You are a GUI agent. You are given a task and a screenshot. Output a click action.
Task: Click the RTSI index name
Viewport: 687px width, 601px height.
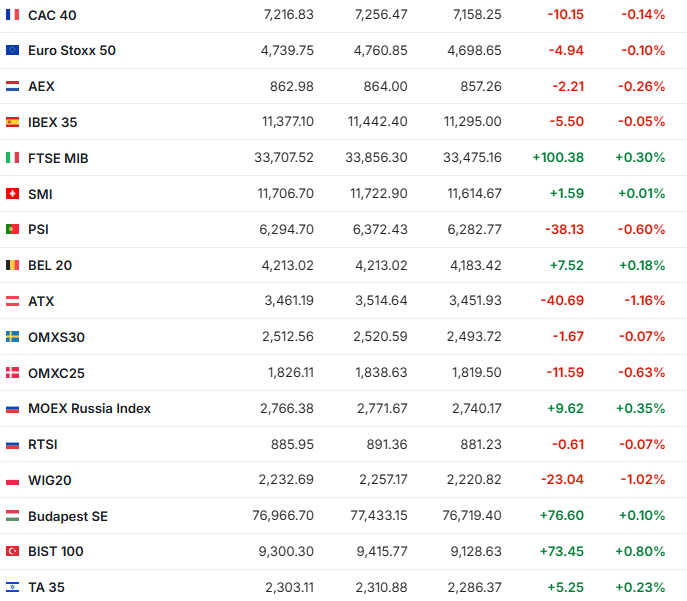click(x=44, y=444)
